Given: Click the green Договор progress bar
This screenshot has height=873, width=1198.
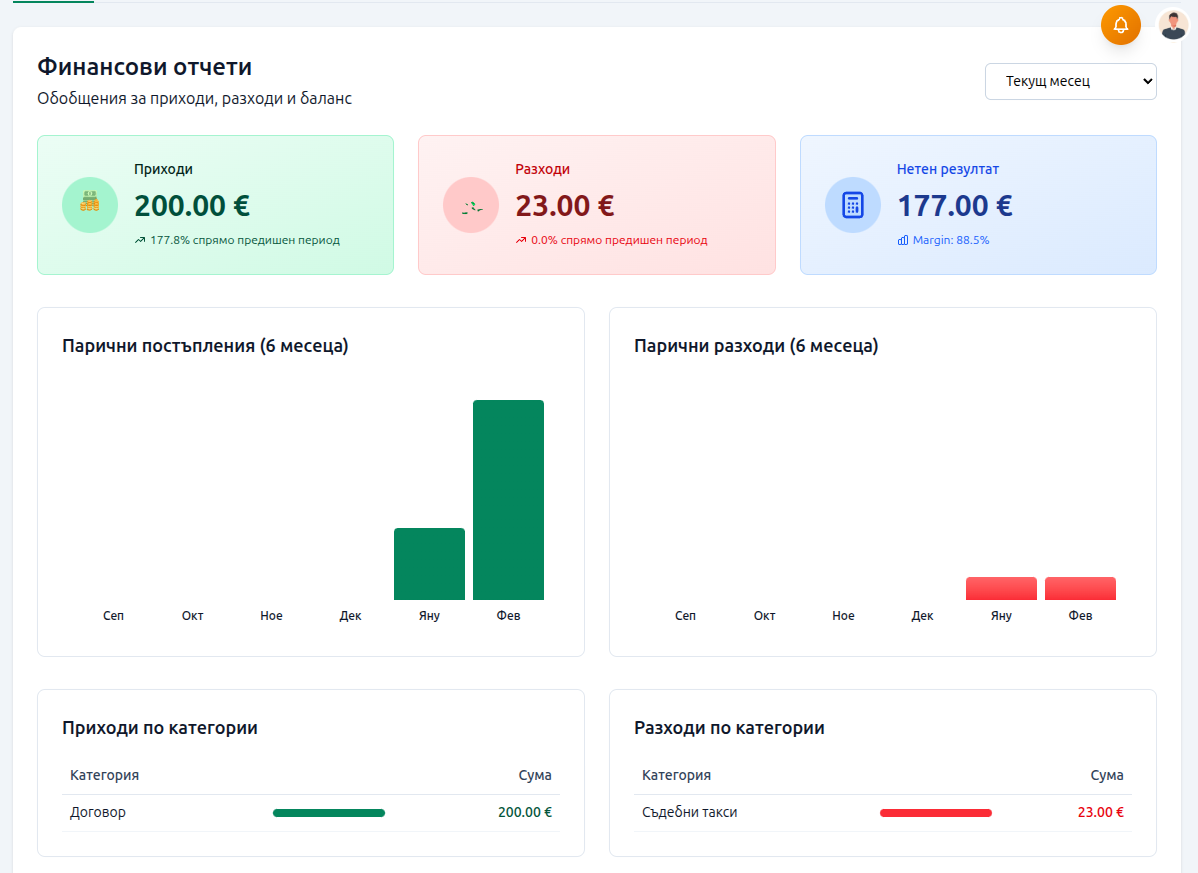Looking at the screenshot, I should tap(329, 813).
